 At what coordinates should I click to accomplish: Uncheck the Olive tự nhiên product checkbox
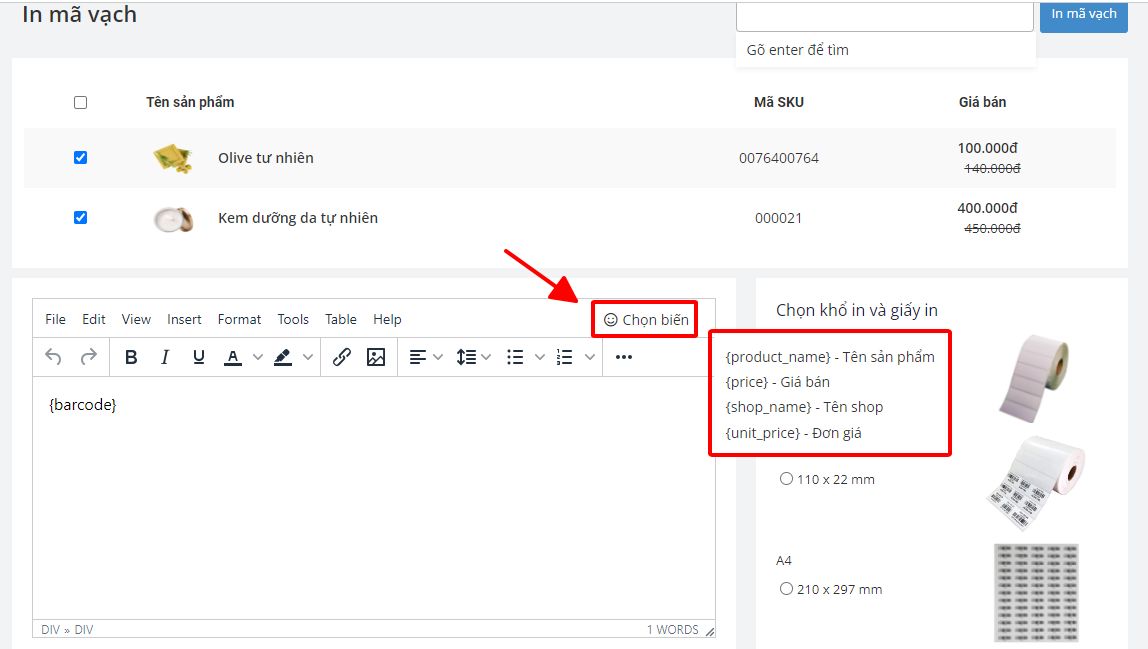click(x=81, y=158)
